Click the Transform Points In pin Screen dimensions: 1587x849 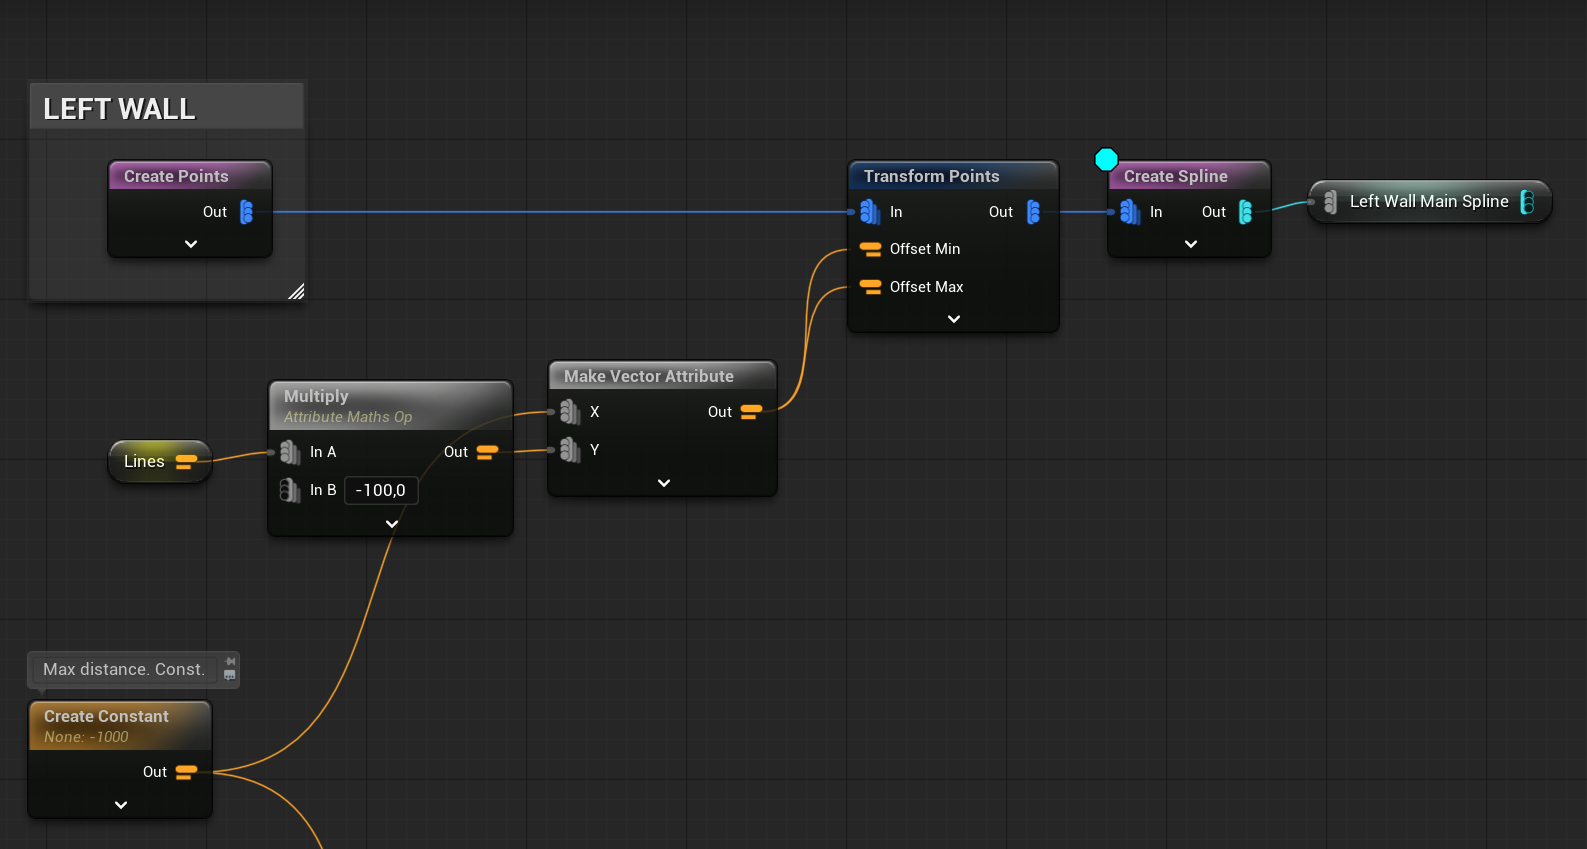click(869, 212)
